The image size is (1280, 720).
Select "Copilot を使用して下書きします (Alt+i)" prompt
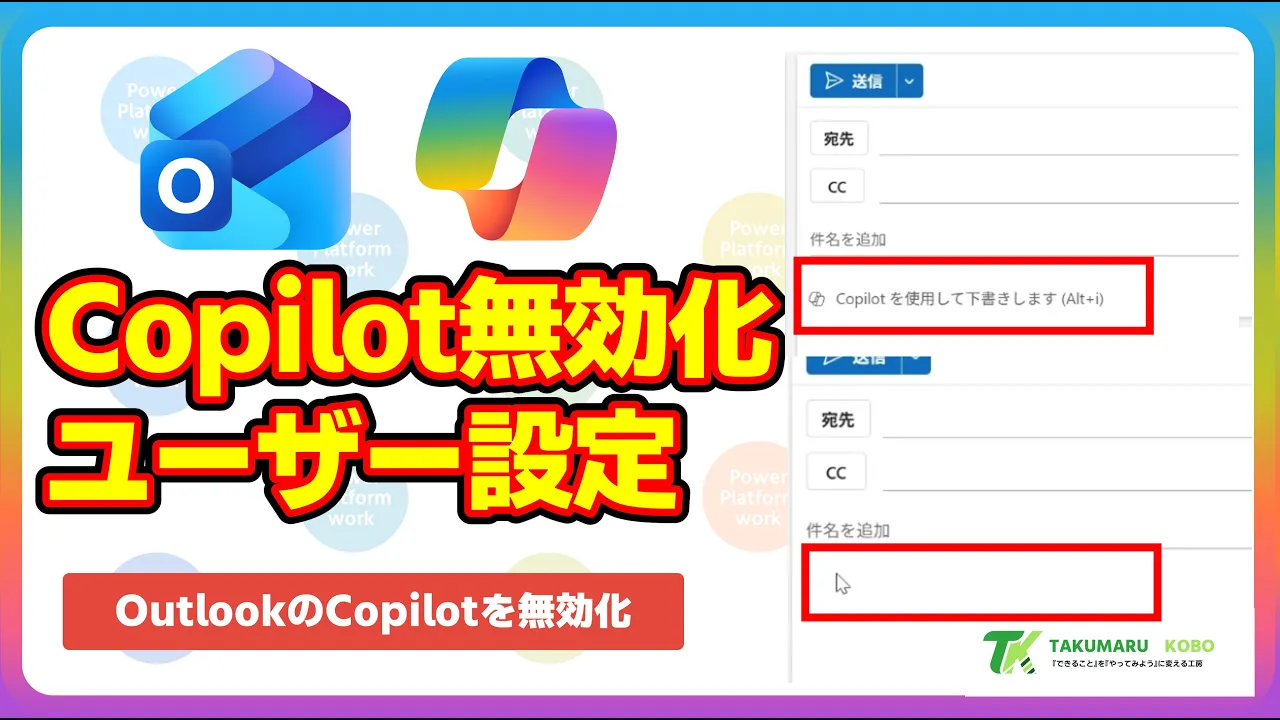969,298
